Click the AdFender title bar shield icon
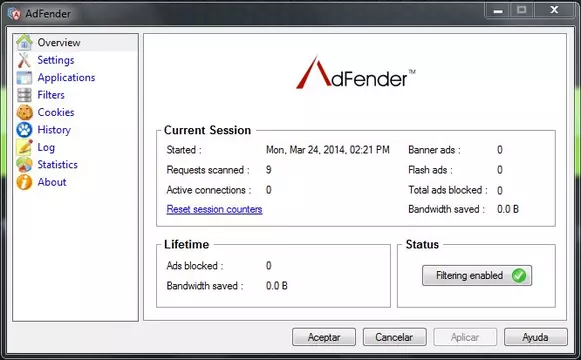Screen dimensions: 581x360 pos(14,14)
